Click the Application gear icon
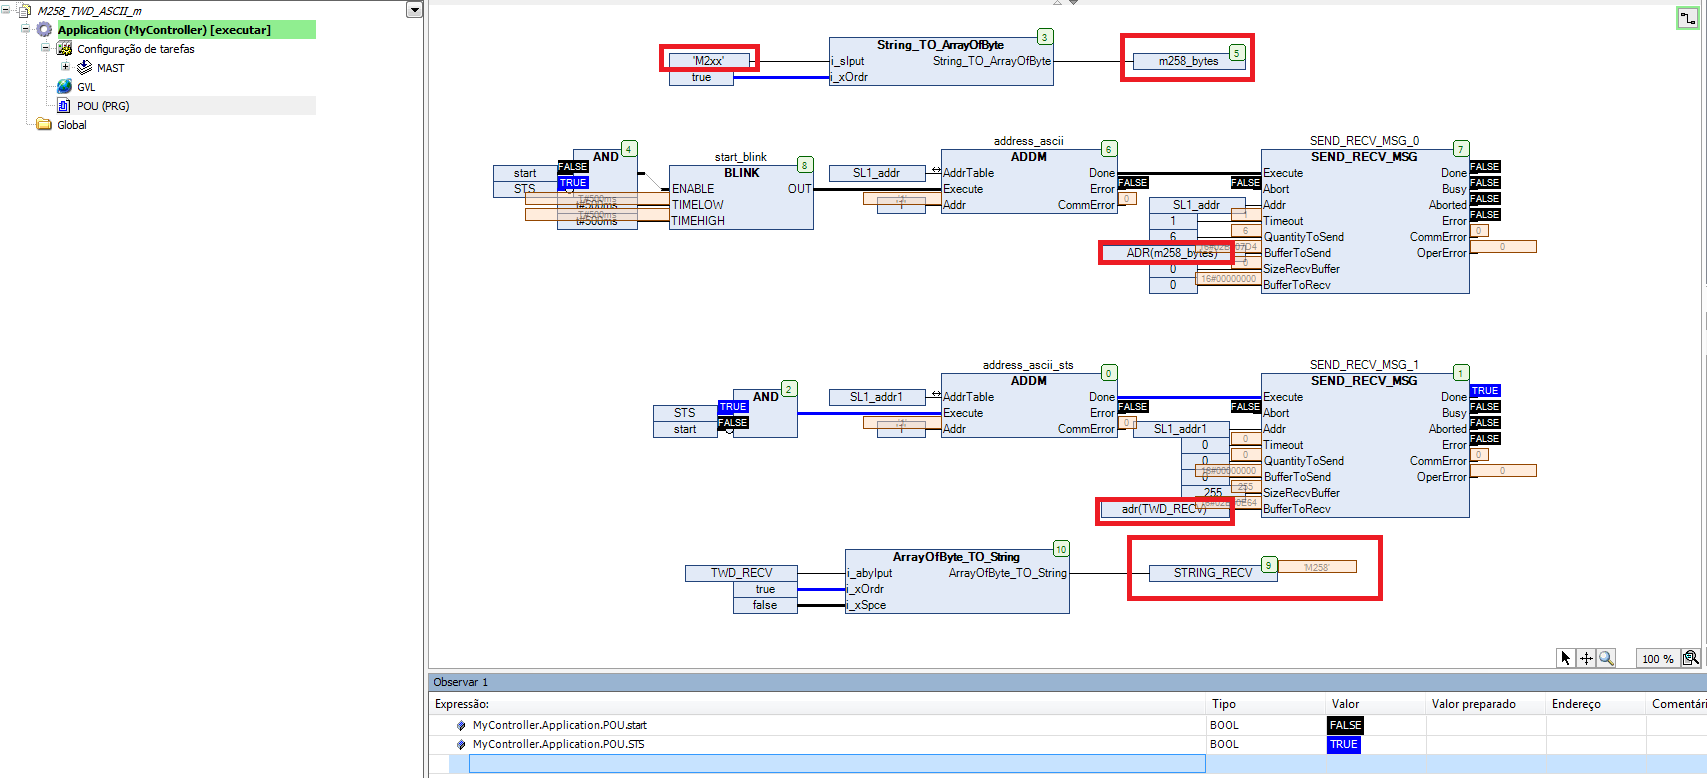 [44, 30]
